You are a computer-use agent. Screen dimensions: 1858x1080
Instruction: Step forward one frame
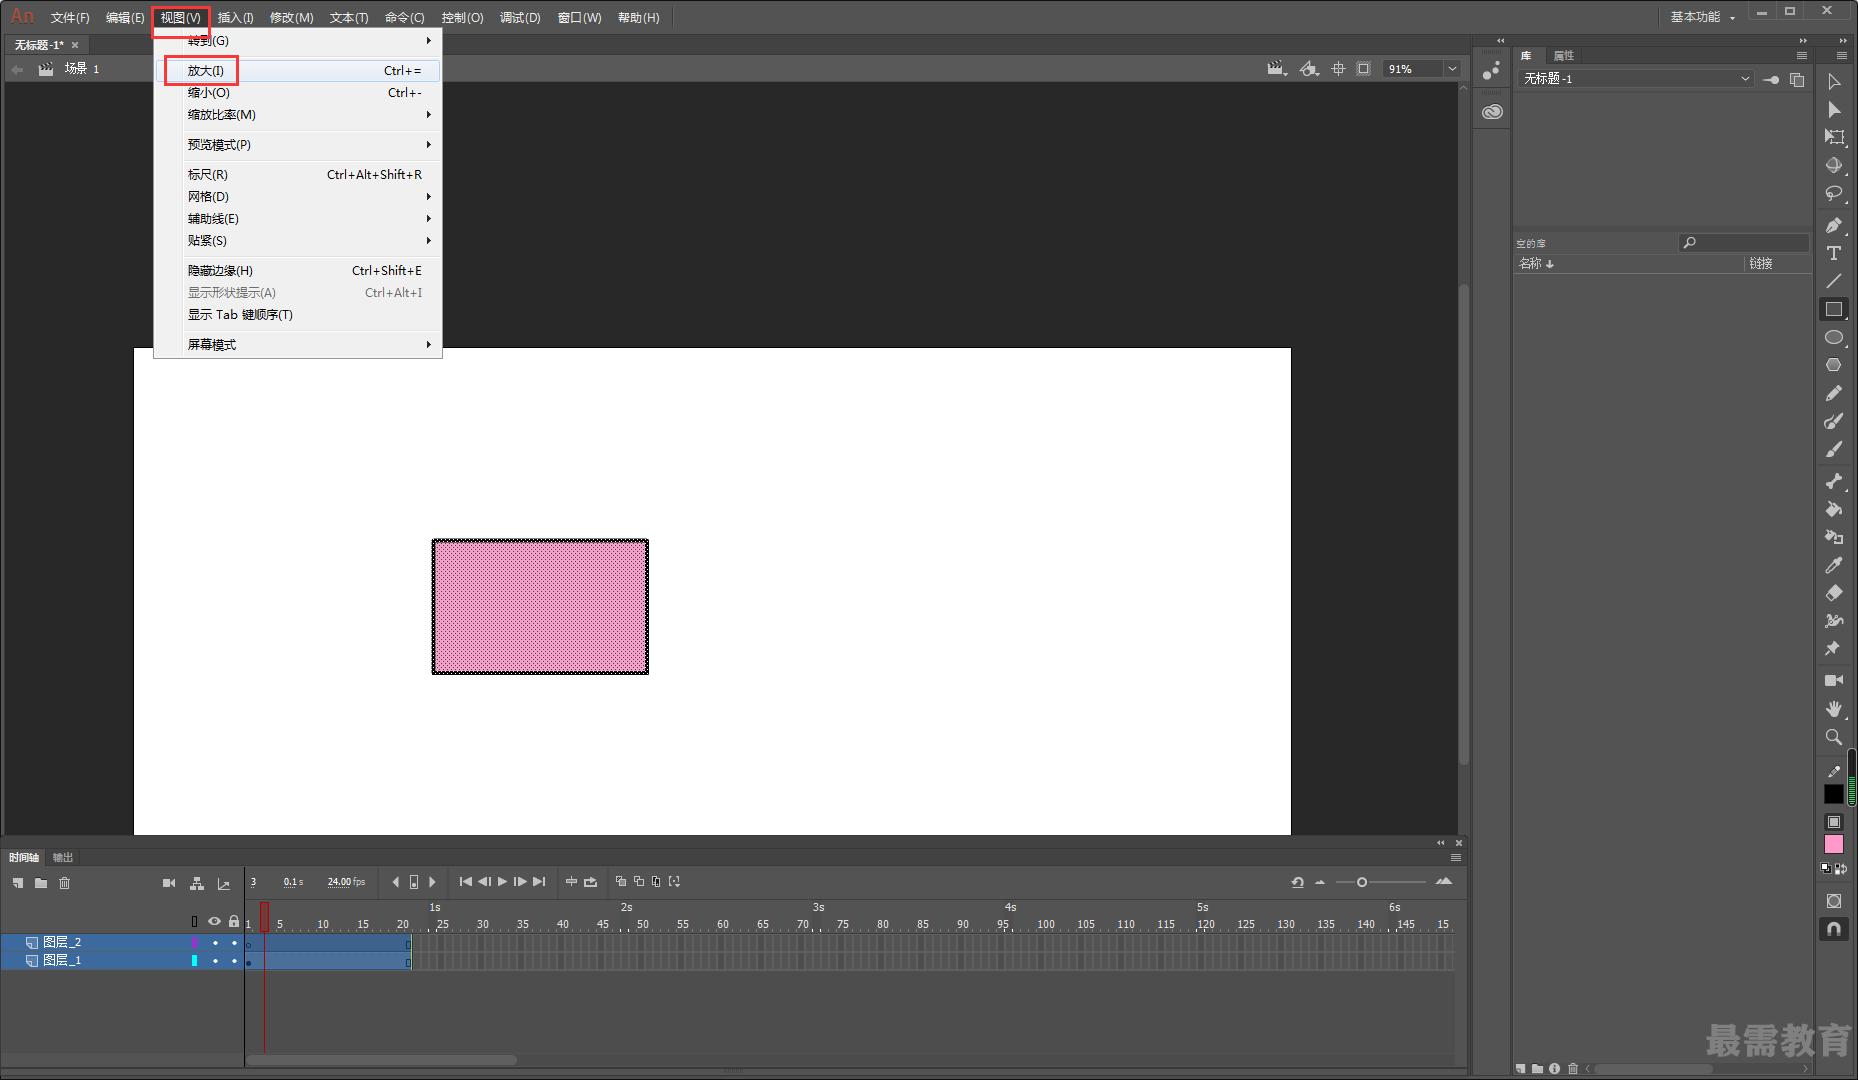click(520, 882)
